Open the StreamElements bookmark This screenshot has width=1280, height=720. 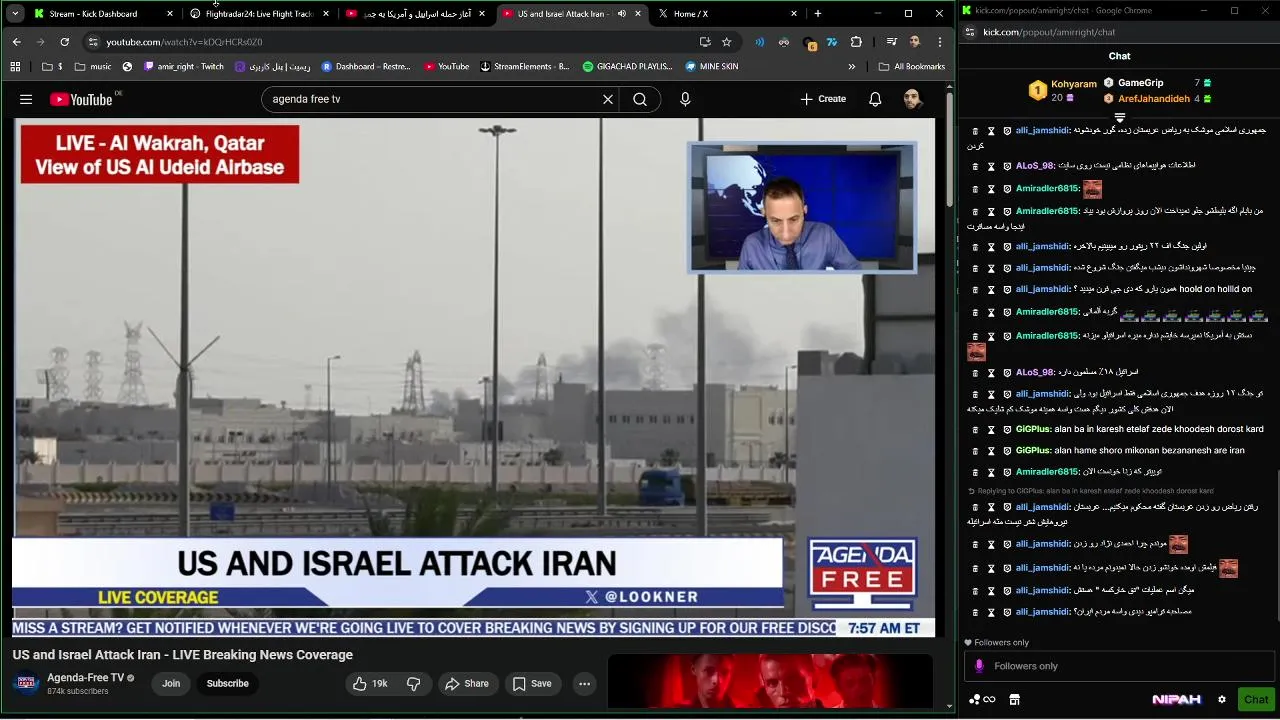[524, 67]
